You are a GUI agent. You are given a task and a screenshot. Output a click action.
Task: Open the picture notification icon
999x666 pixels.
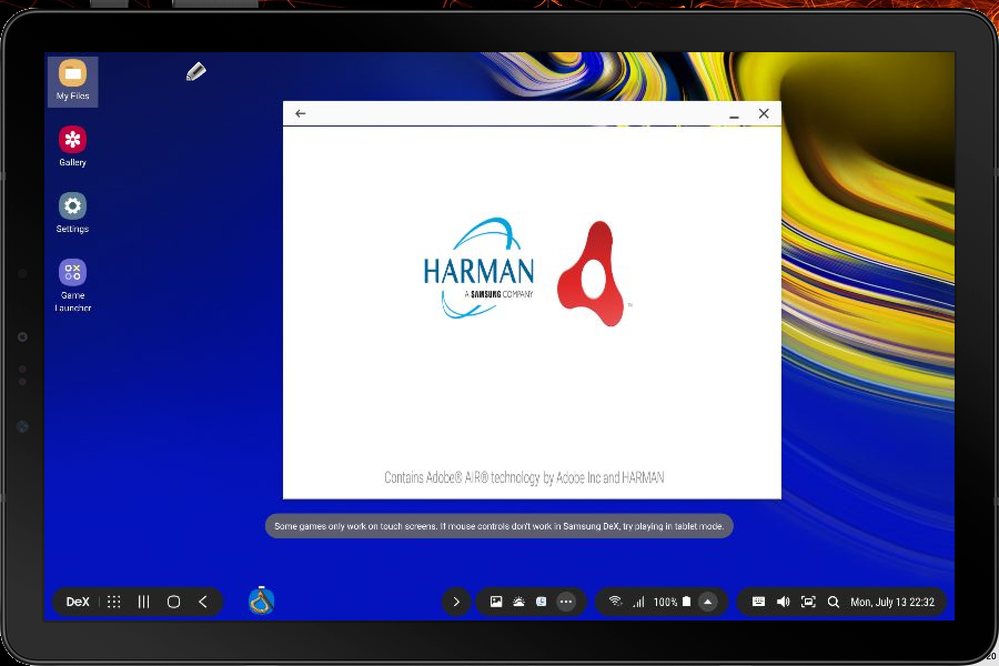click(496, 601)
